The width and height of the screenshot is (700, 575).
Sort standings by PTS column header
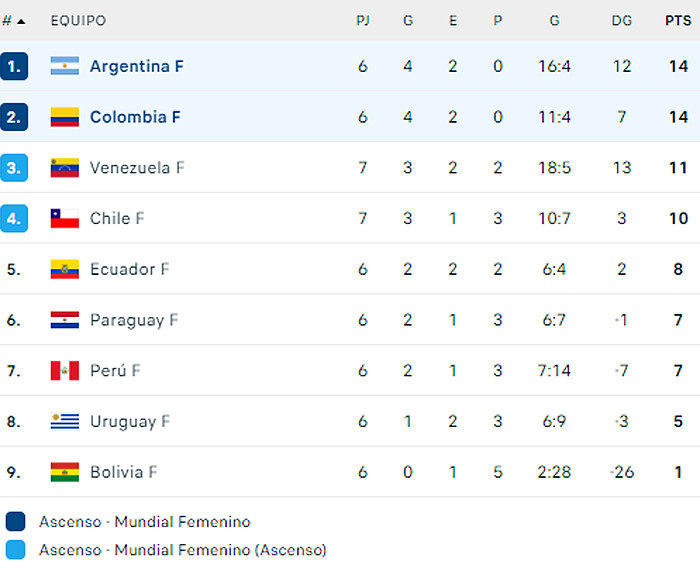pos(677,21)
